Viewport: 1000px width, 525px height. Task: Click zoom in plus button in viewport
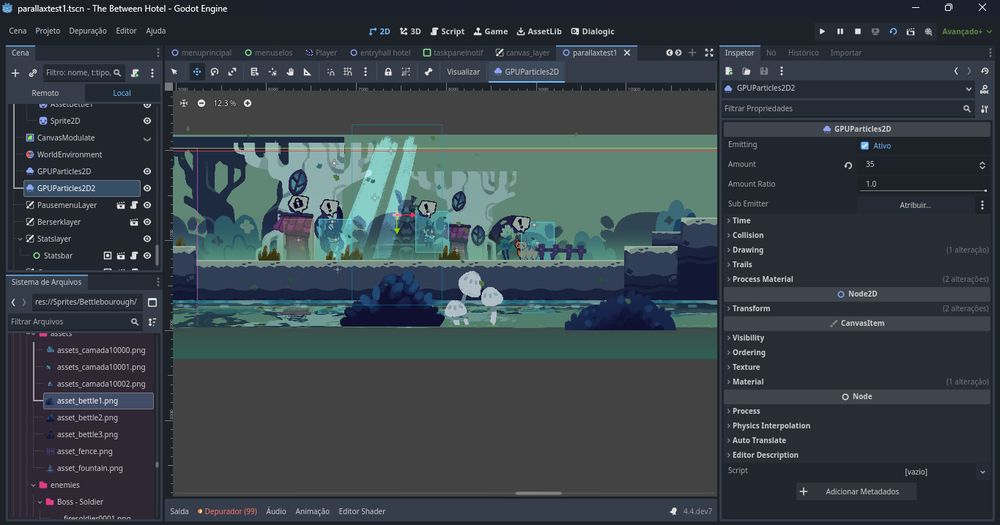pos(247,103)
